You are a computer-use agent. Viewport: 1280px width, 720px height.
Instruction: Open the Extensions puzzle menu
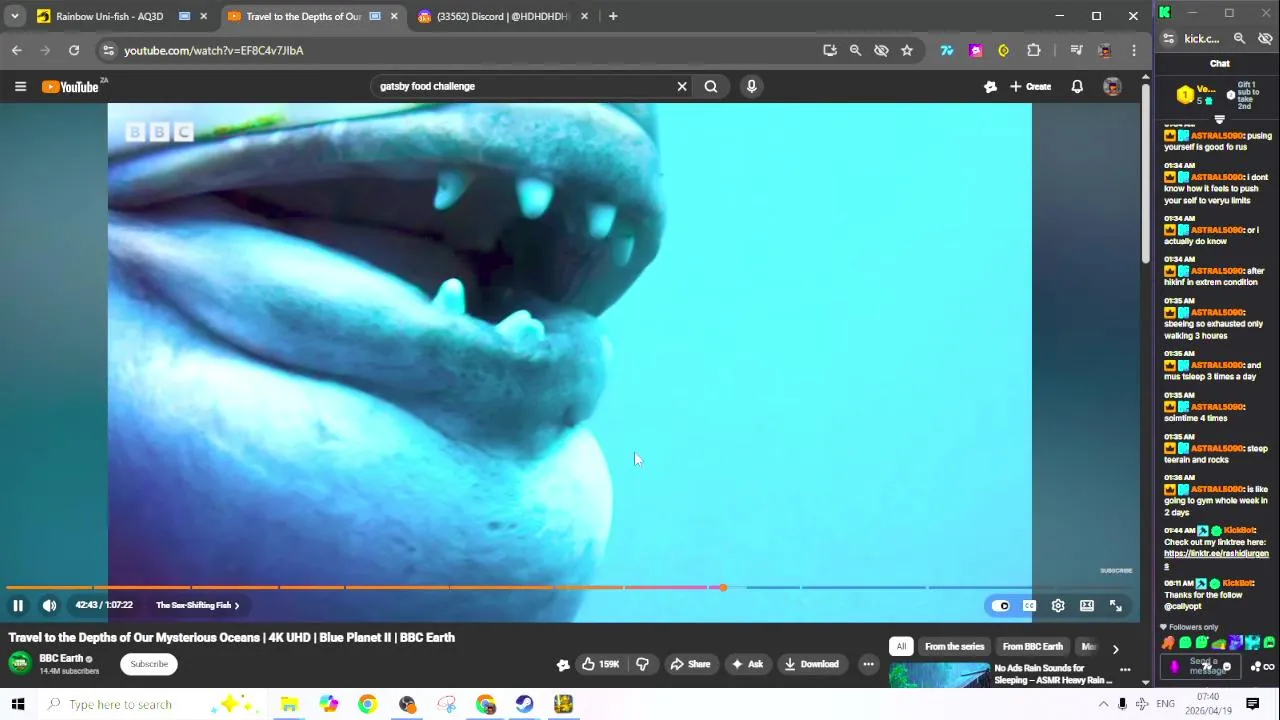[x=1034, y=50]
